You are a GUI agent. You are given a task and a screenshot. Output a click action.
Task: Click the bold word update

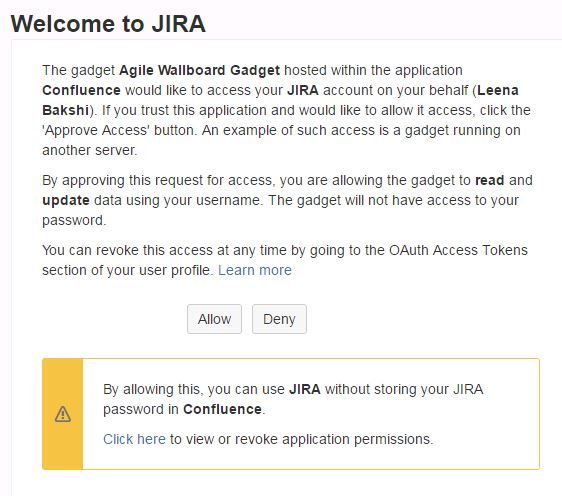click(66, 201)
